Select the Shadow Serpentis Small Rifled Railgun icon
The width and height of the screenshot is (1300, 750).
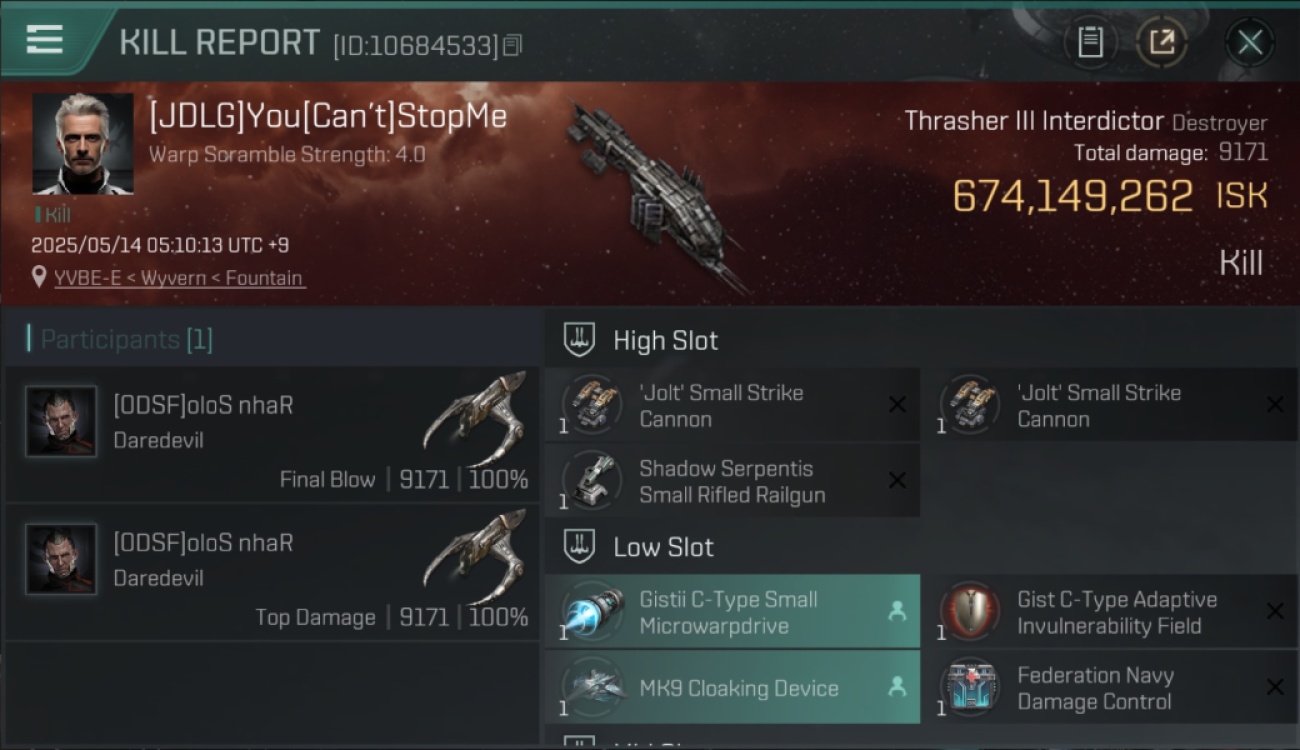tap(592, 481)
